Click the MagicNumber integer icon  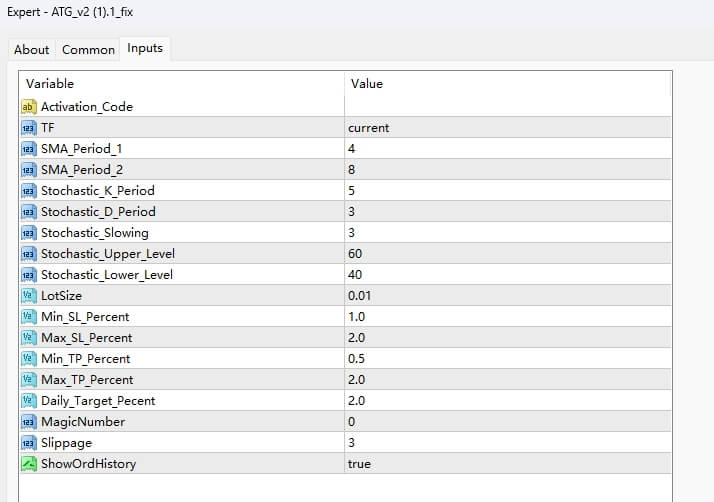coord(28,422)
